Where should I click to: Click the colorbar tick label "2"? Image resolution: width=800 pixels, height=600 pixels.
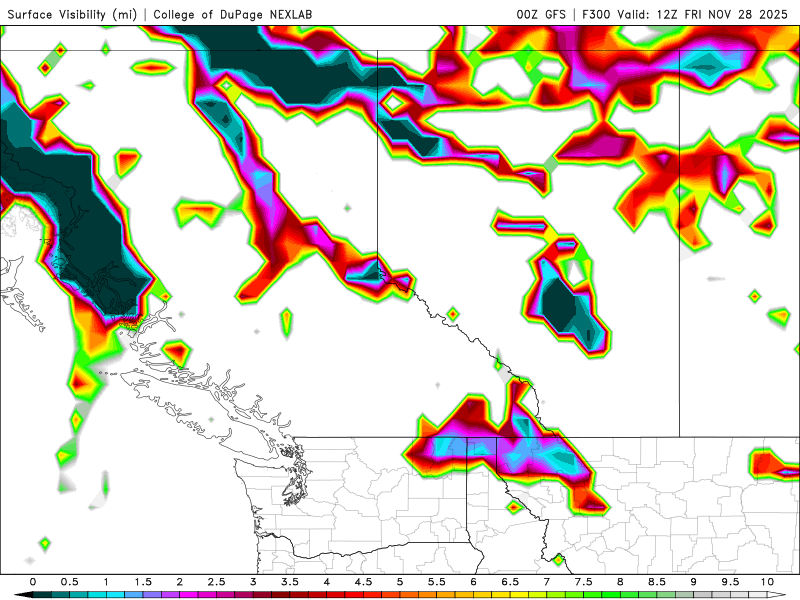click(x=180, y=582)
